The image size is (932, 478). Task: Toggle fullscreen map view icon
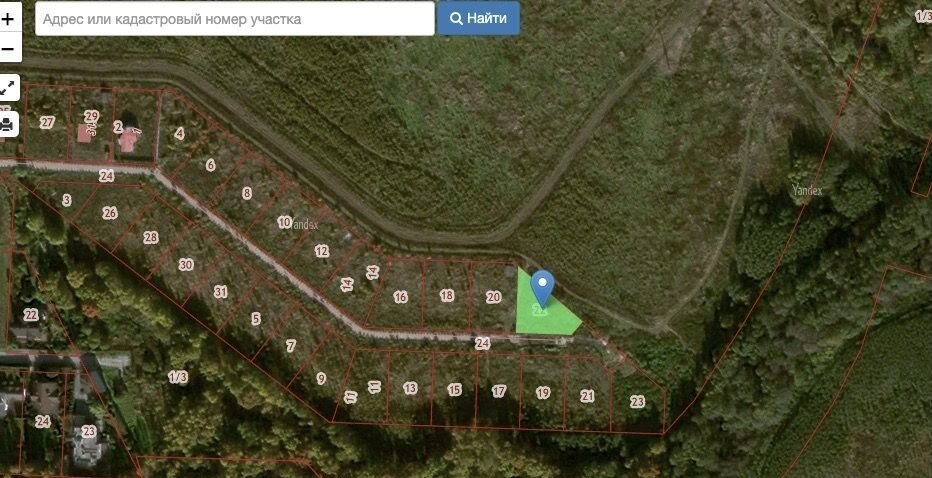(x=8, y=88)
